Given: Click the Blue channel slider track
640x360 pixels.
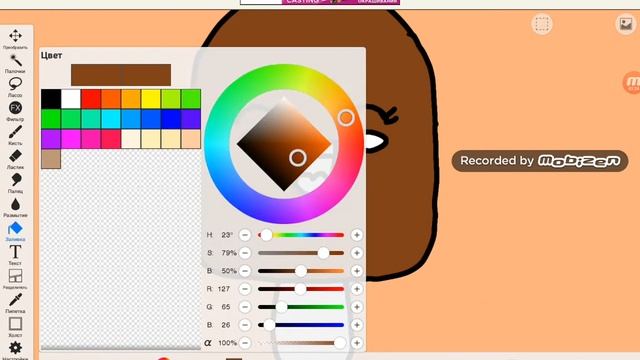Looking at the screenshot, I should [x=301, y=325].
